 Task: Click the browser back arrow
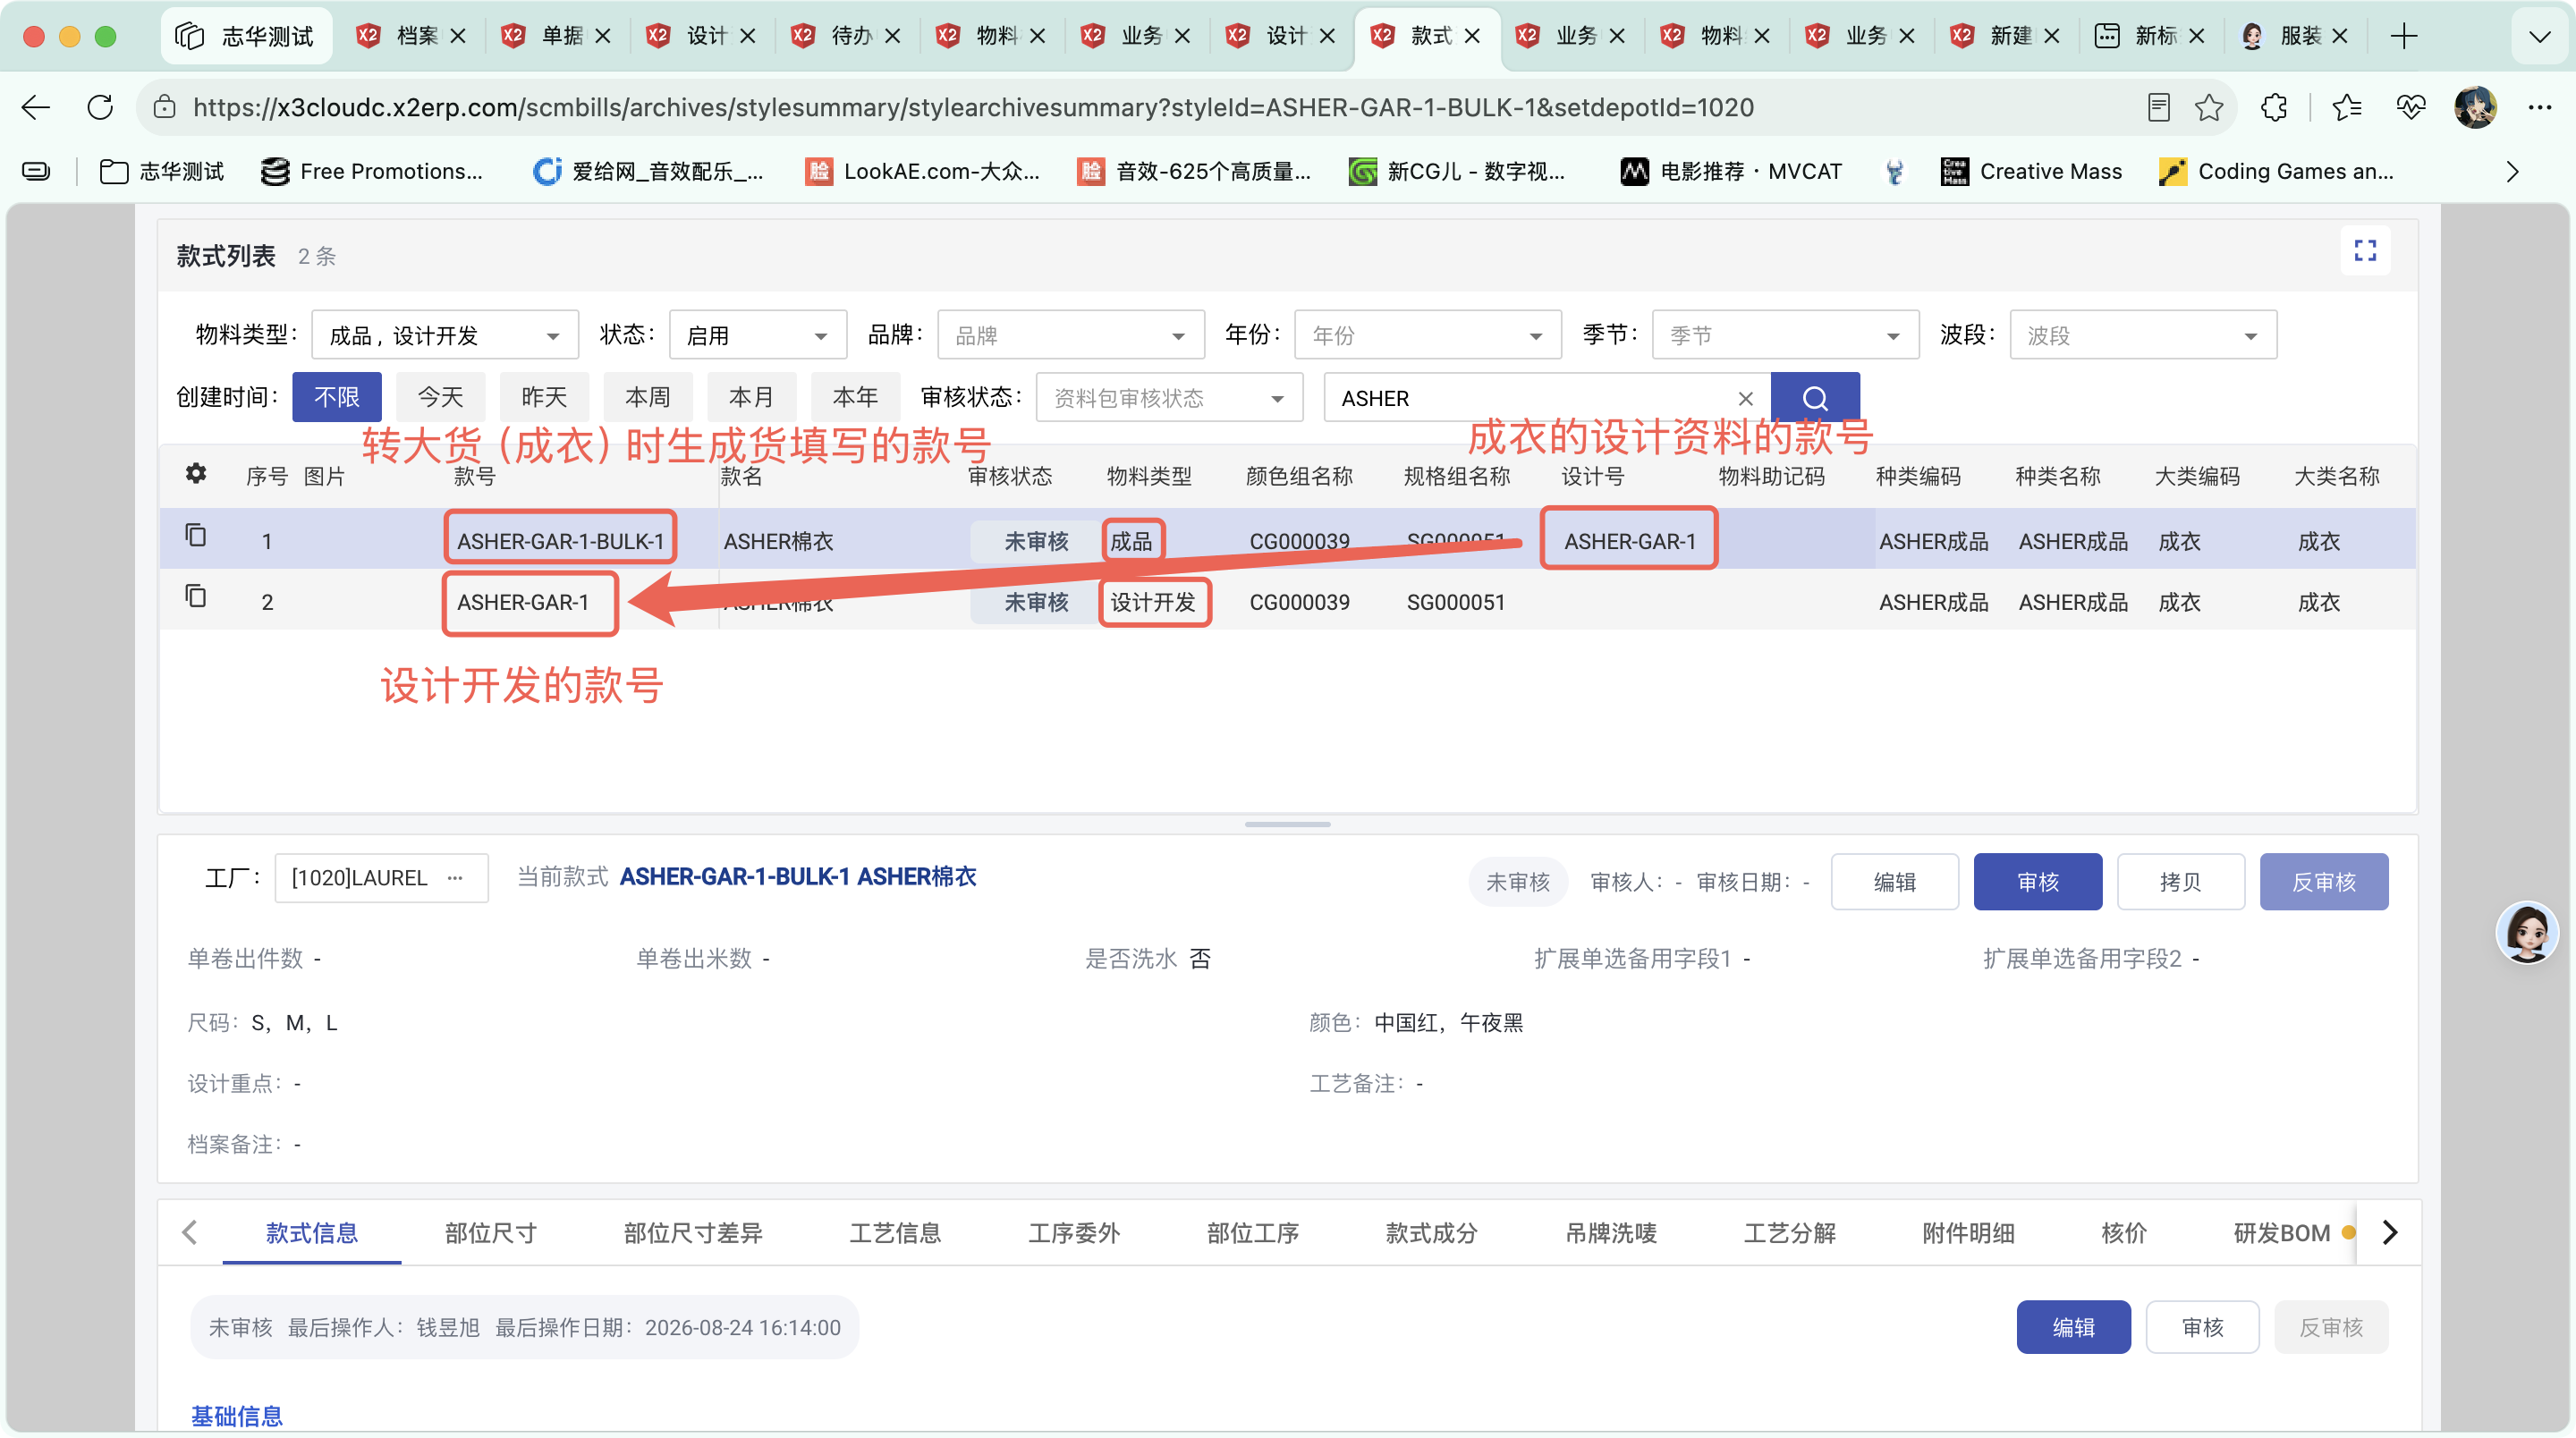pyautogui.click(x=36, y=107)
